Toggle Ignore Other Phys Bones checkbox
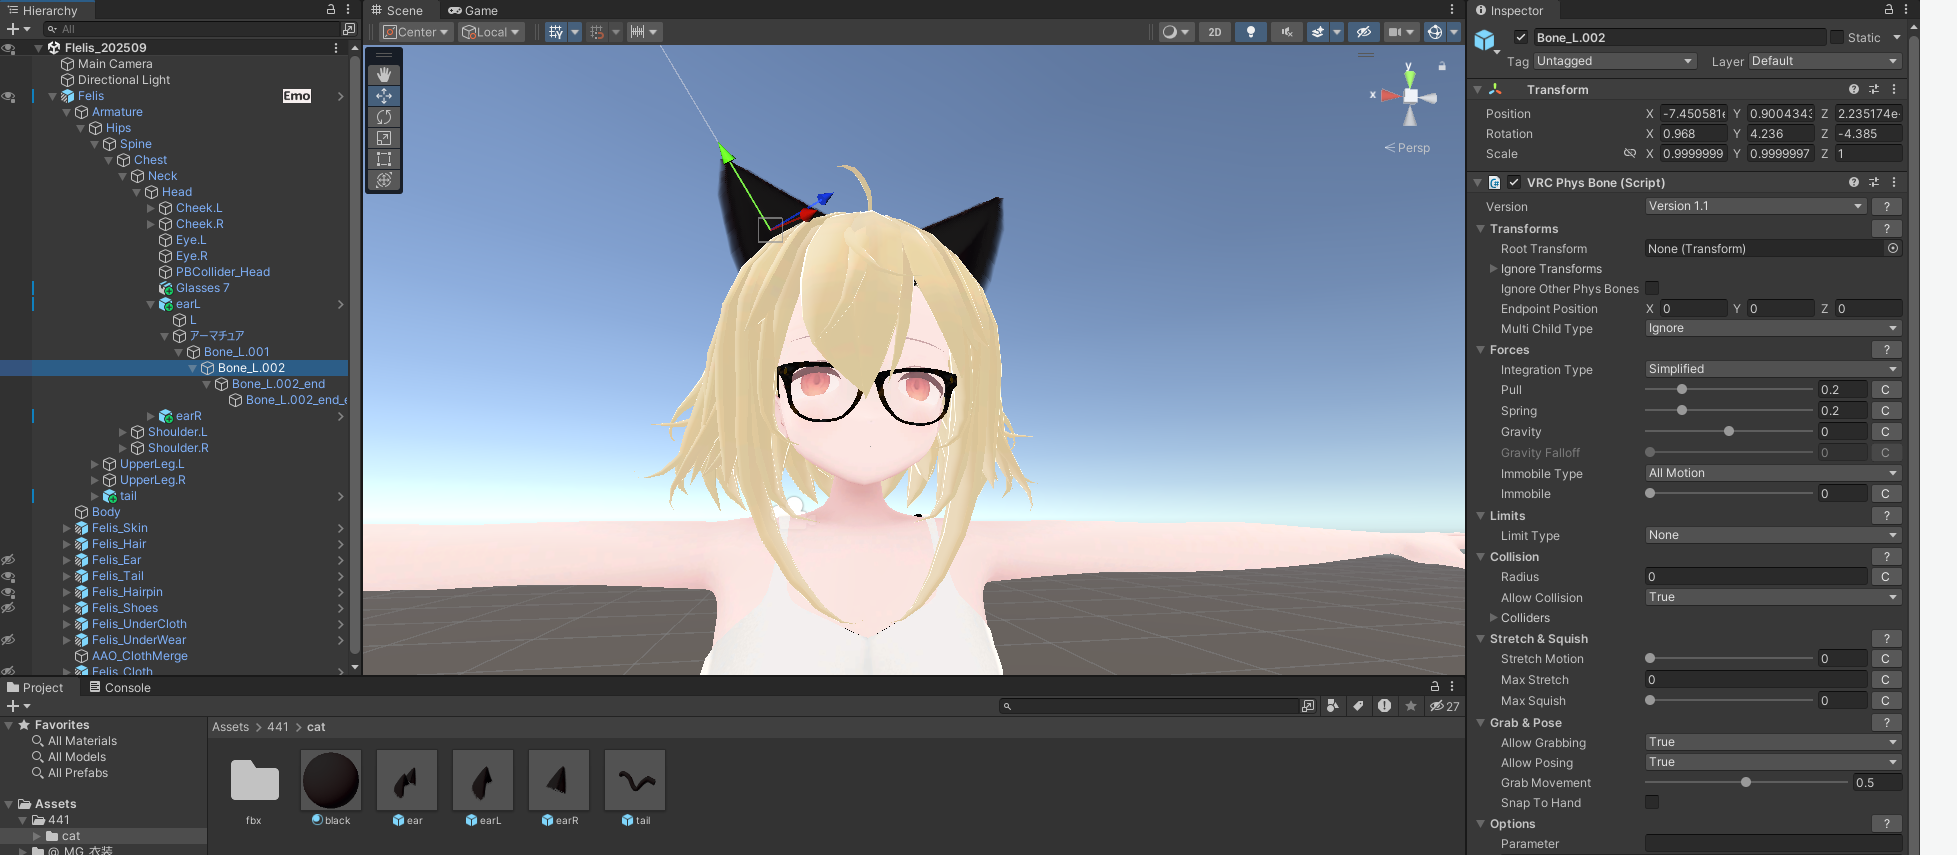Image resolution: width=1957 pixels, height=855 pixels. 1652,289
